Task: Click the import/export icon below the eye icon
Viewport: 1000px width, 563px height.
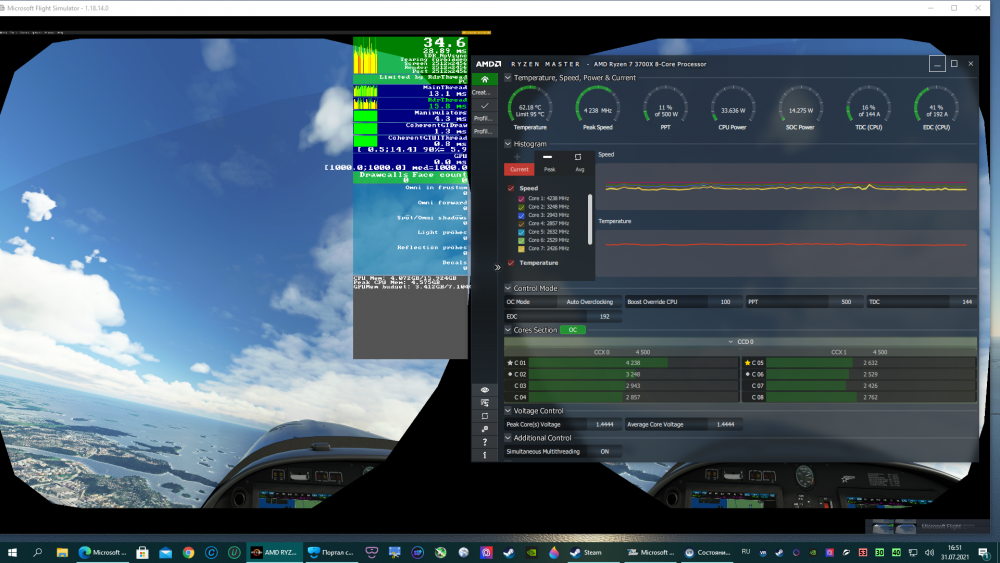Action: (x=485, y=403)
